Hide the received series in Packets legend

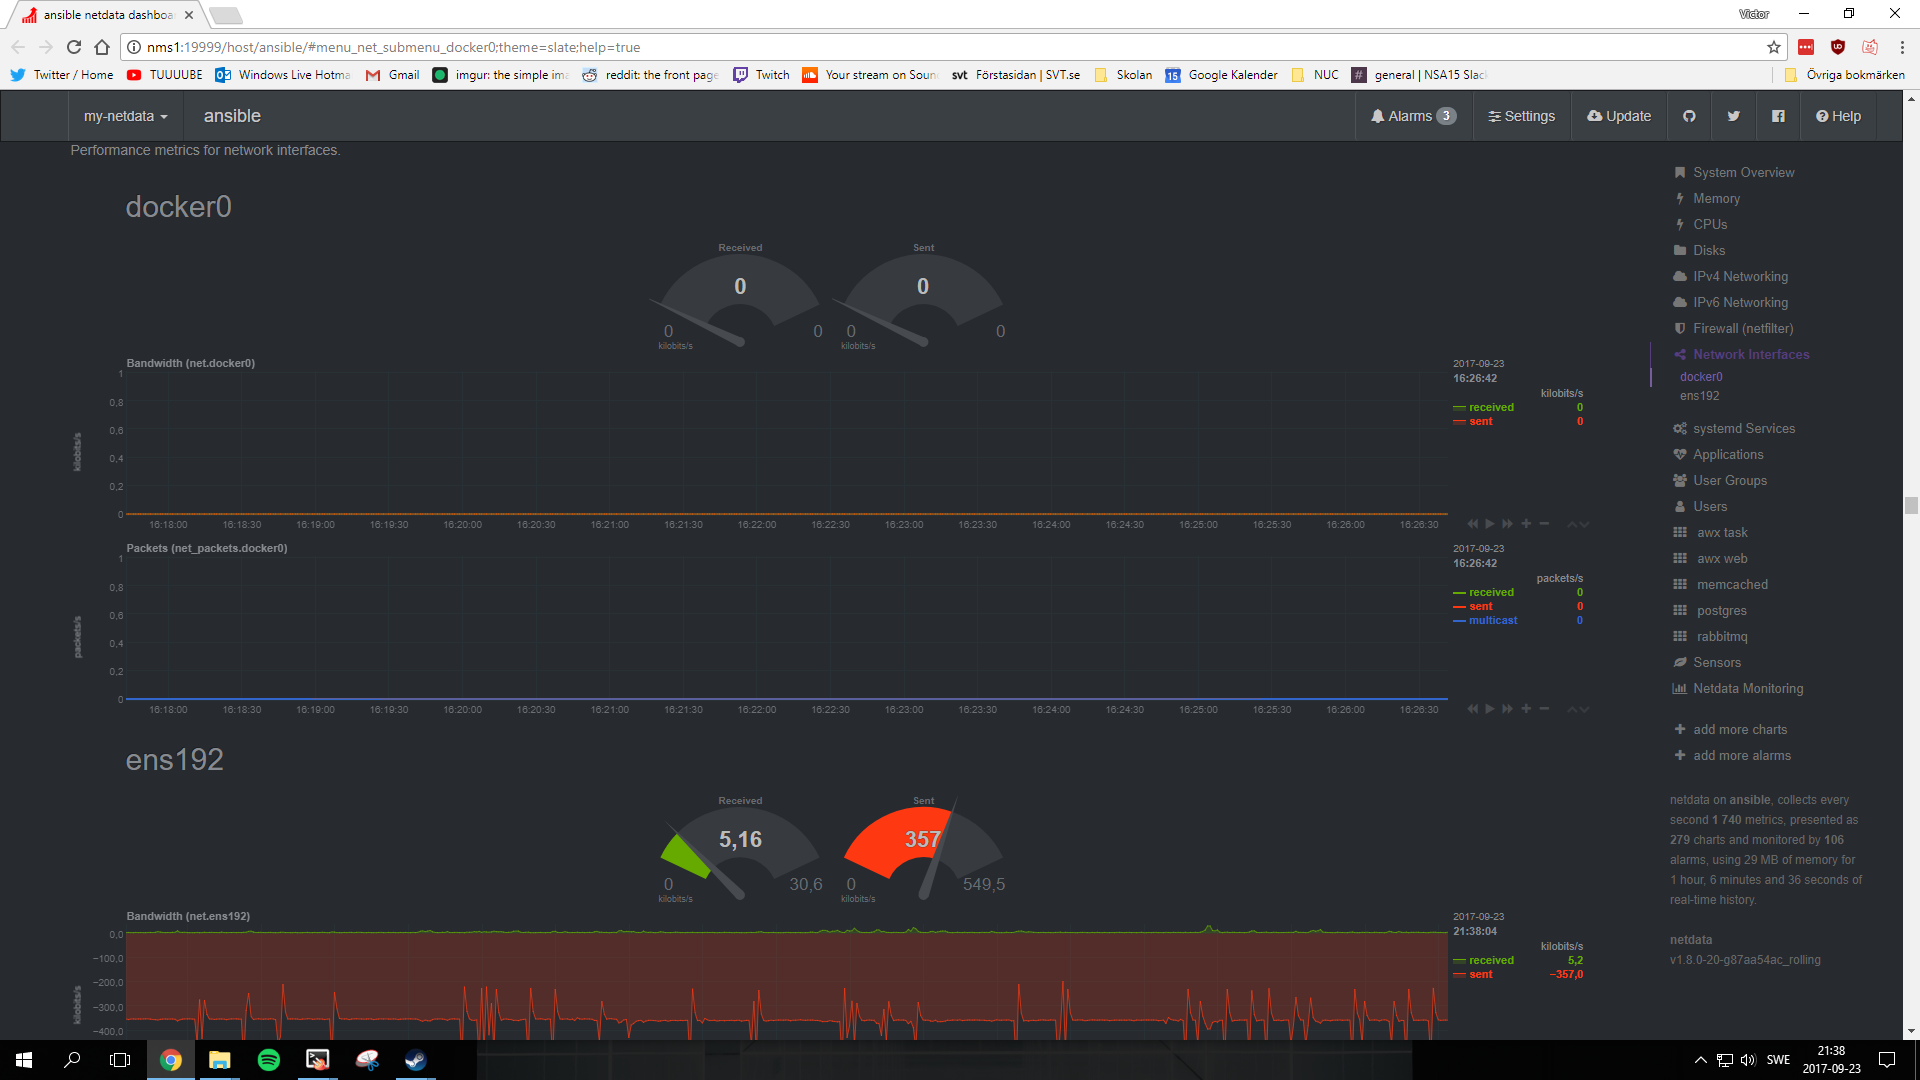pyautogui.click(x=1489, y=591)
